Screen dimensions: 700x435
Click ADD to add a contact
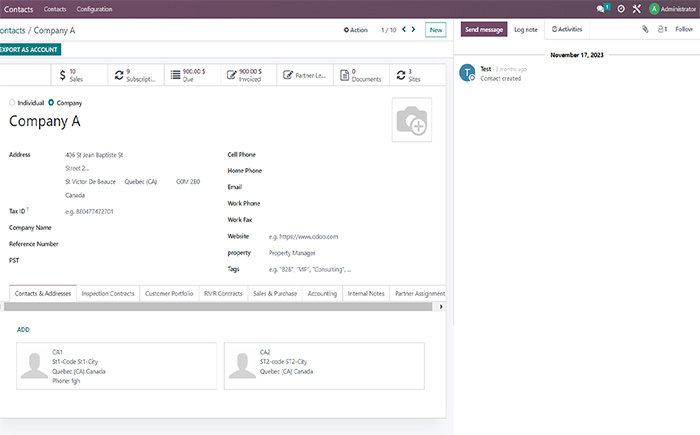[23, 330]
